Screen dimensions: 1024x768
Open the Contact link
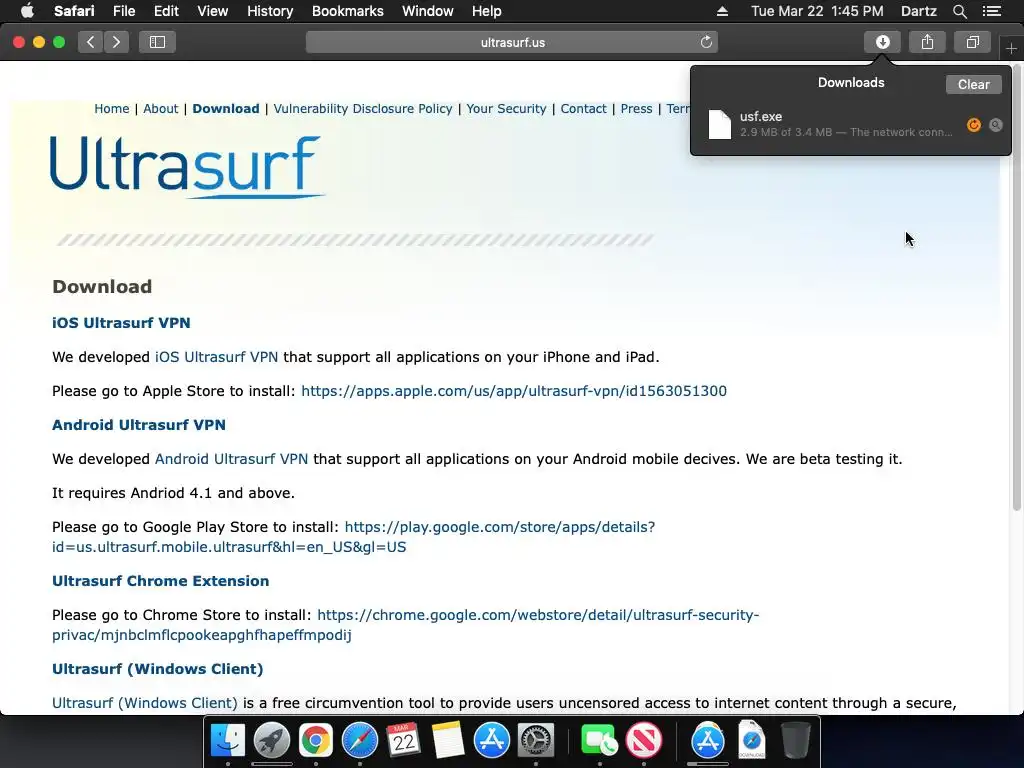[x=583, y=108]
